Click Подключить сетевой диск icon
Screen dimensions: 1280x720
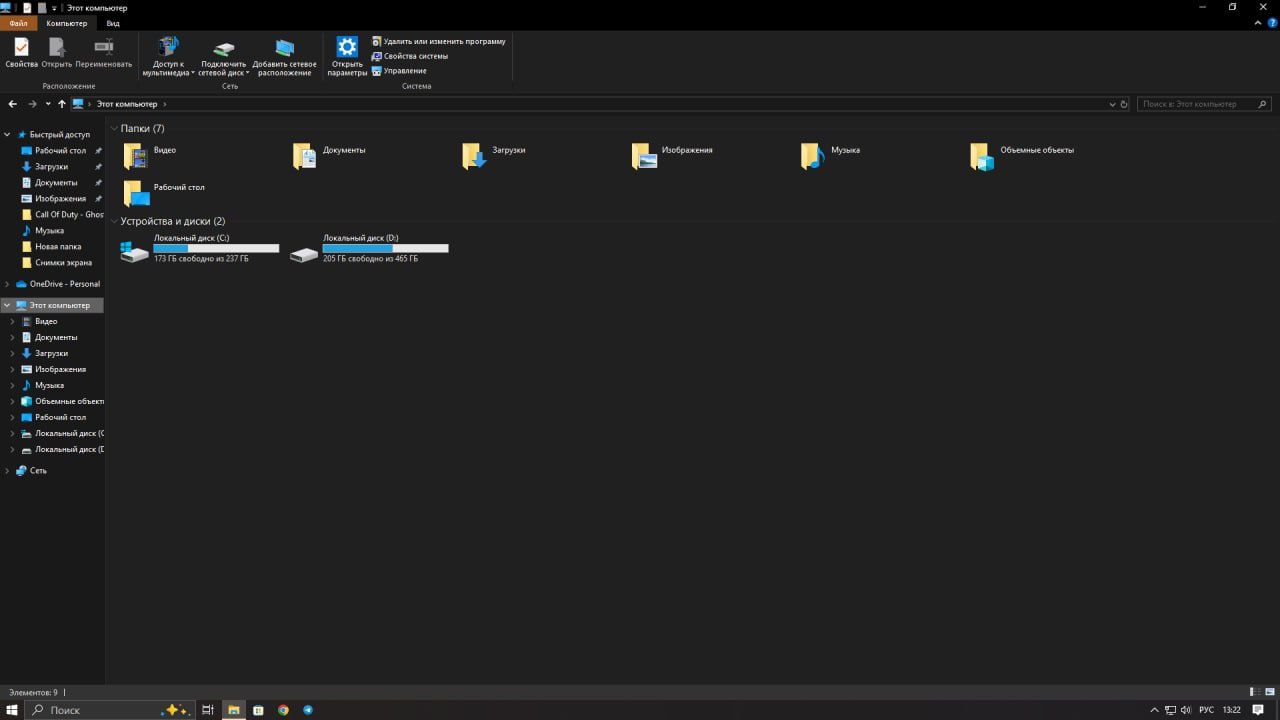[224, 47]
